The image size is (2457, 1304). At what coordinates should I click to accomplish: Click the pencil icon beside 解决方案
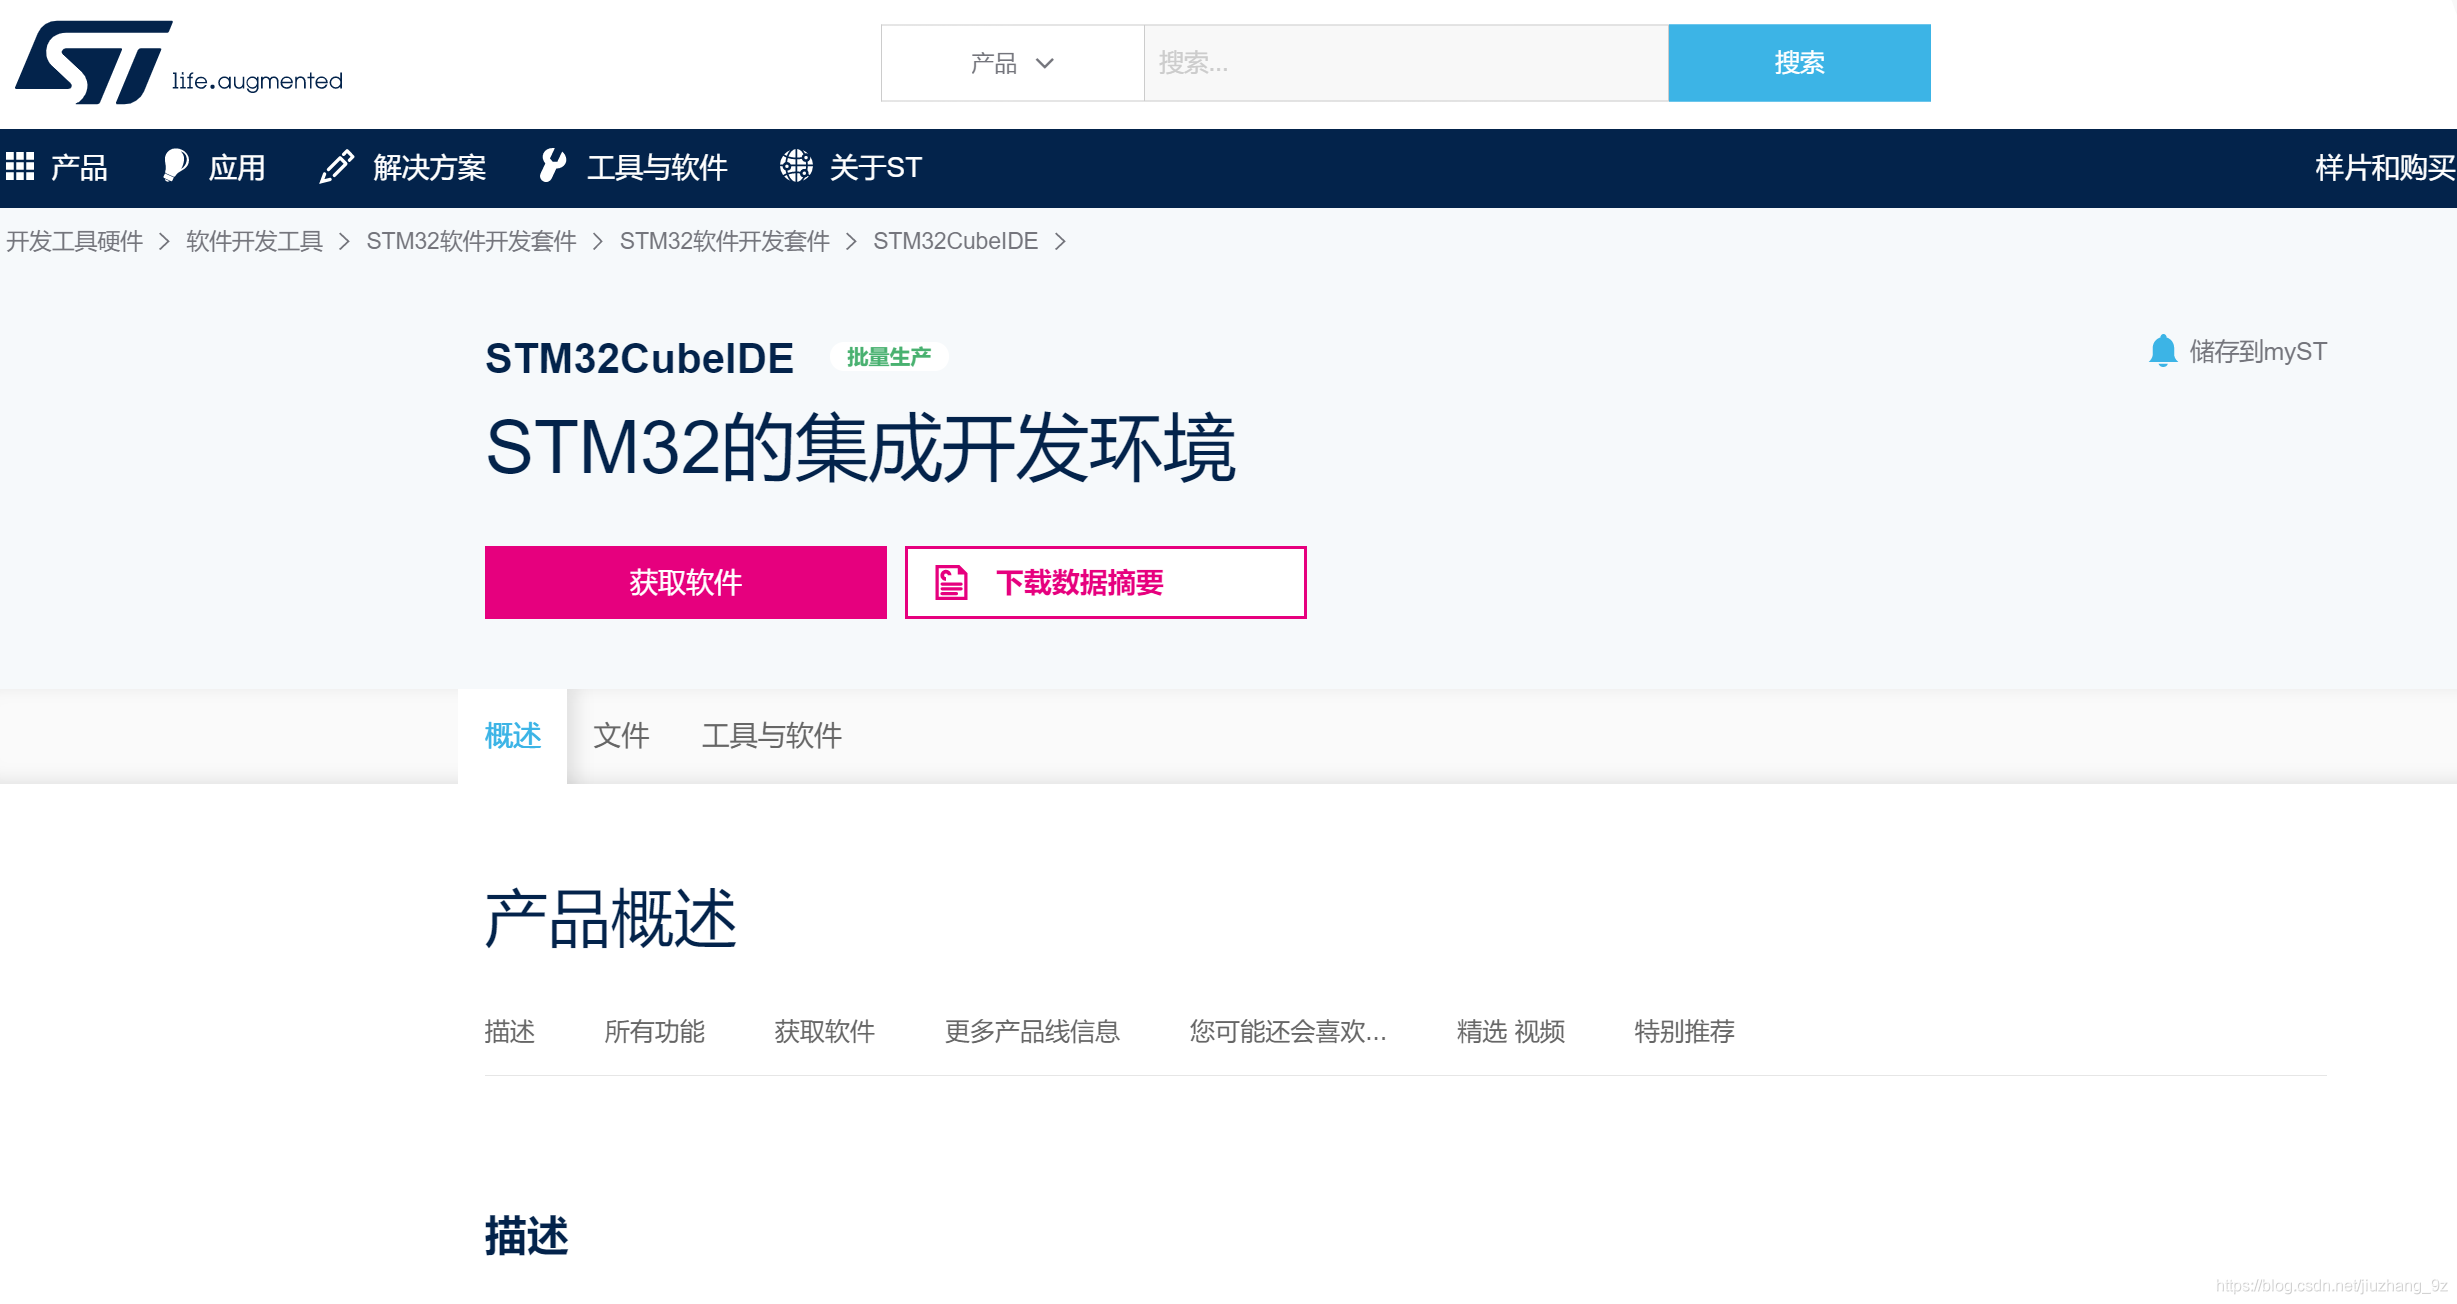pyautogui.click(x=336, y=166)
